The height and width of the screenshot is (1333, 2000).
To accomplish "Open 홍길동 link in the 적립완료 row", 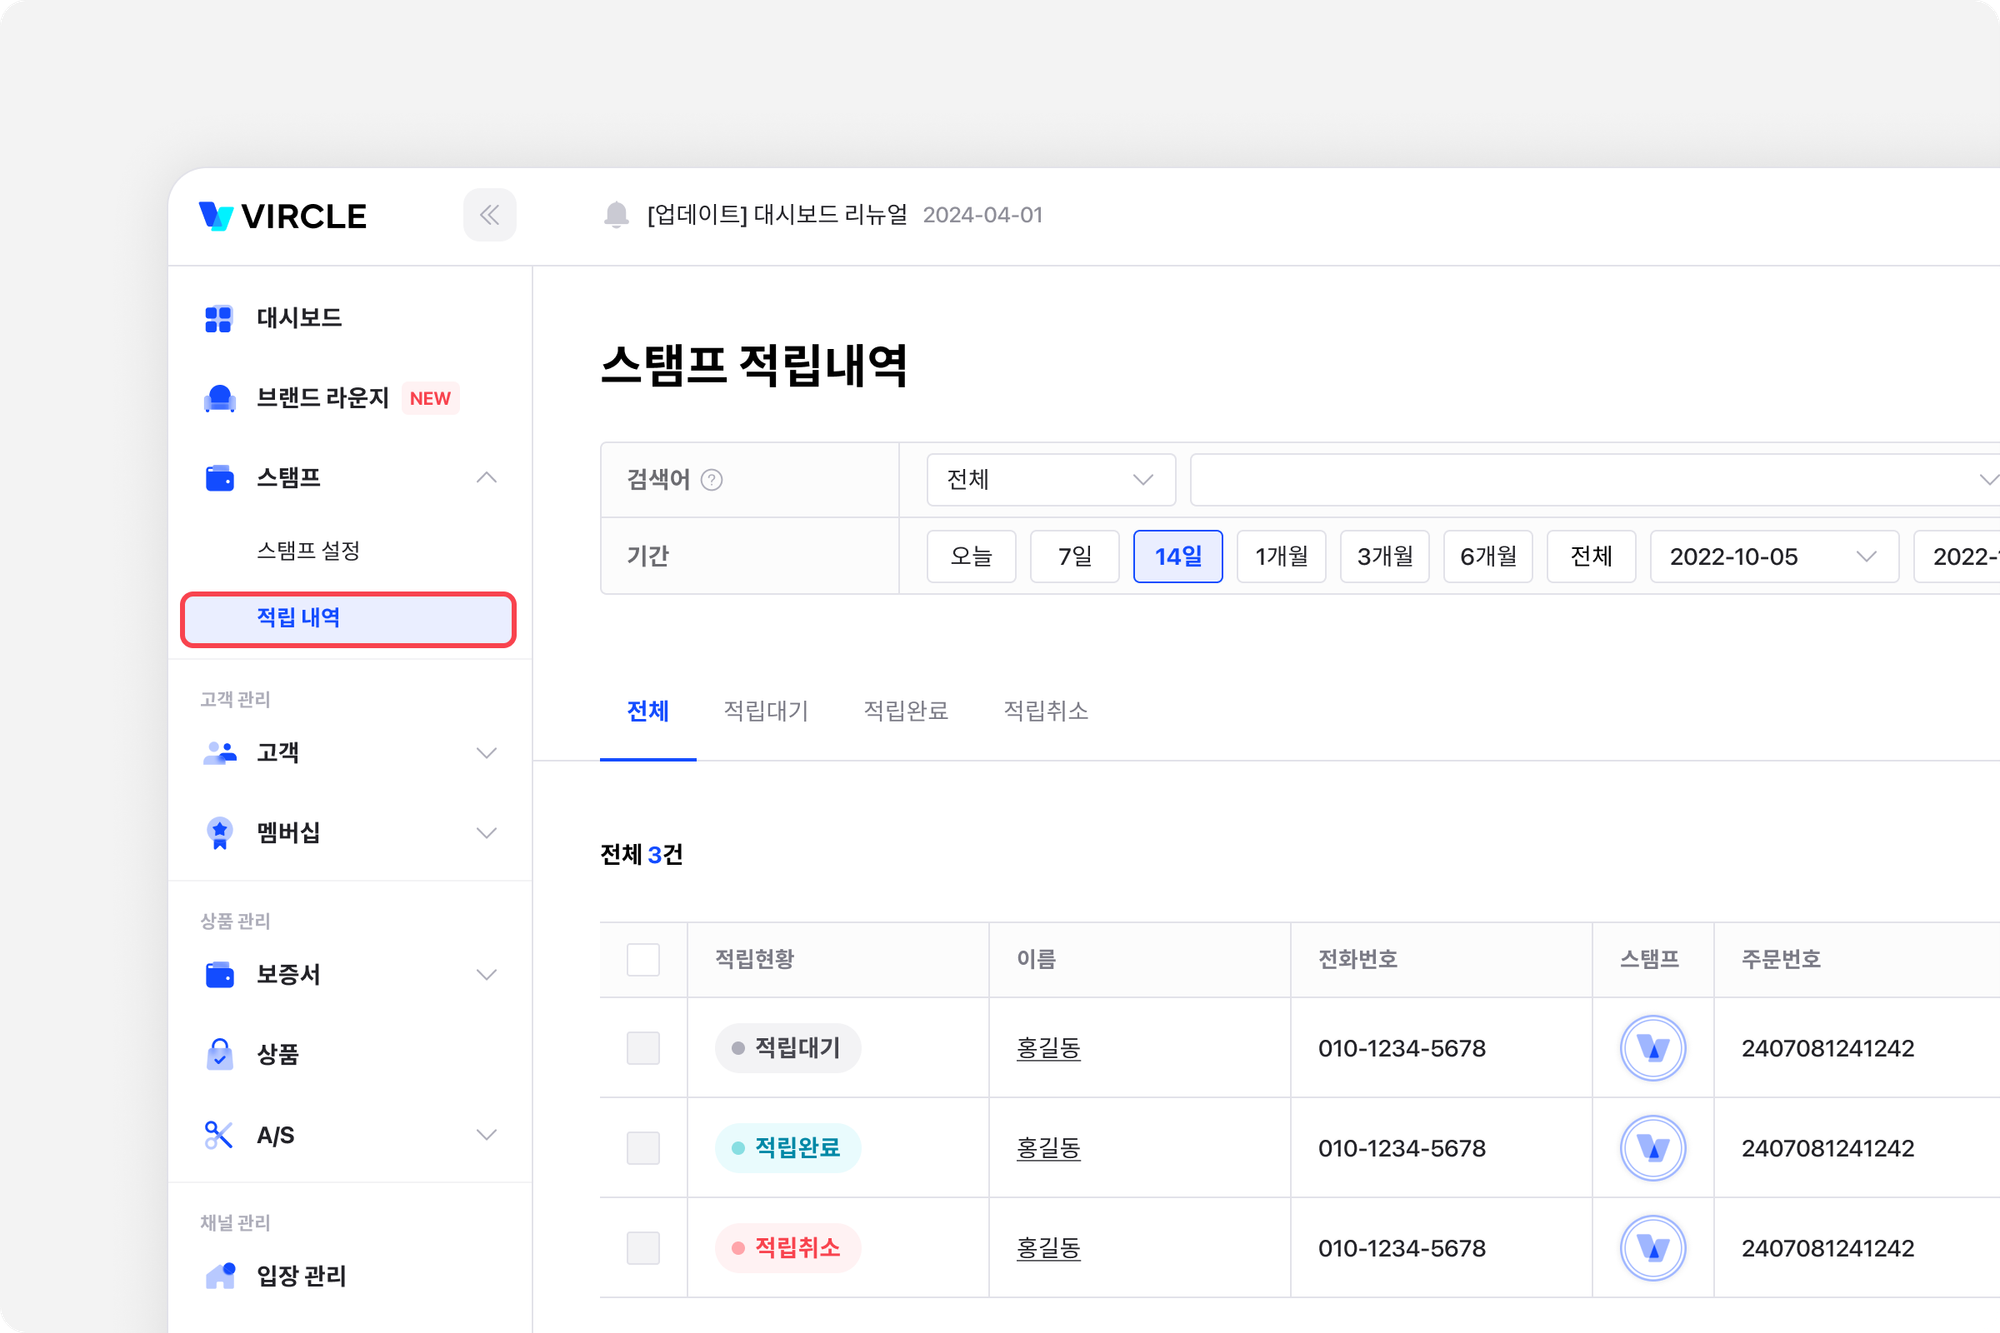I will 1048,1148.
